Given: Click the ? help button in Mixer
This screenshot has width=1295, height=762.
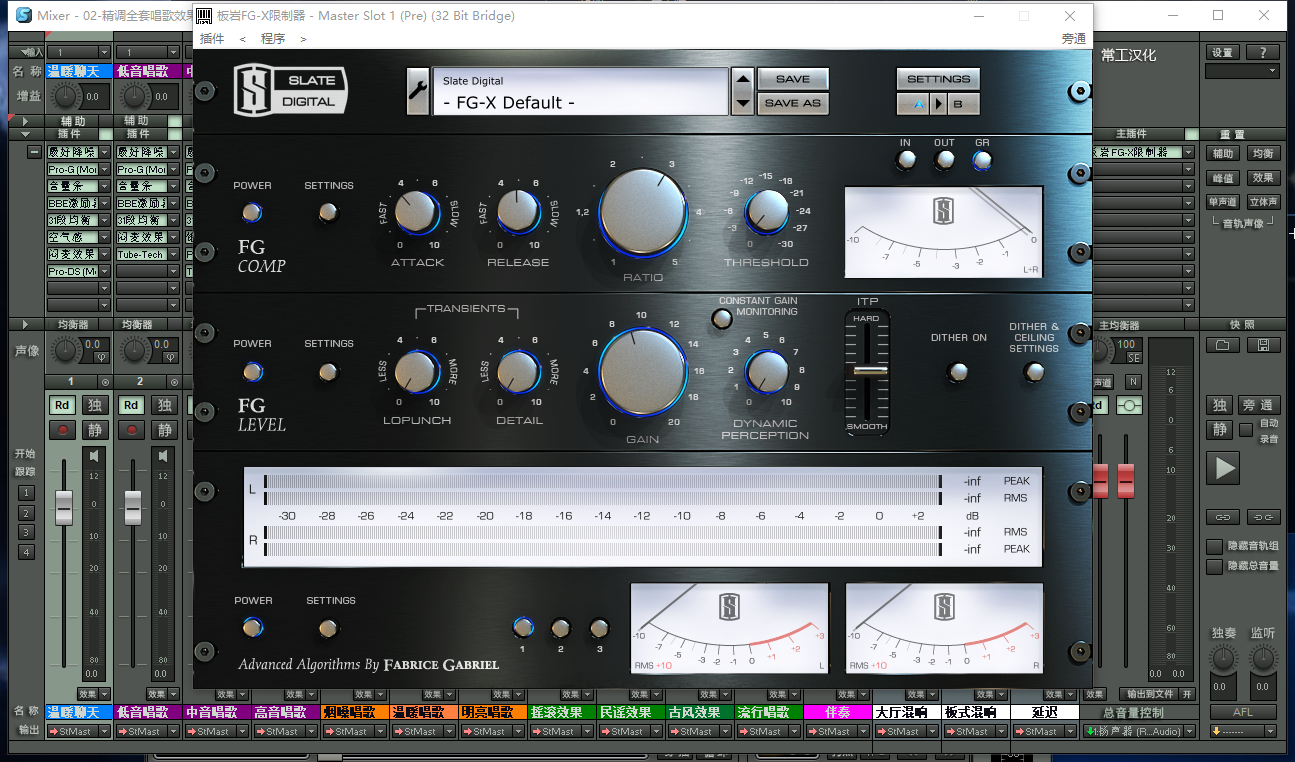Looking at the screenshot, I should click(x=1263, y=52).
